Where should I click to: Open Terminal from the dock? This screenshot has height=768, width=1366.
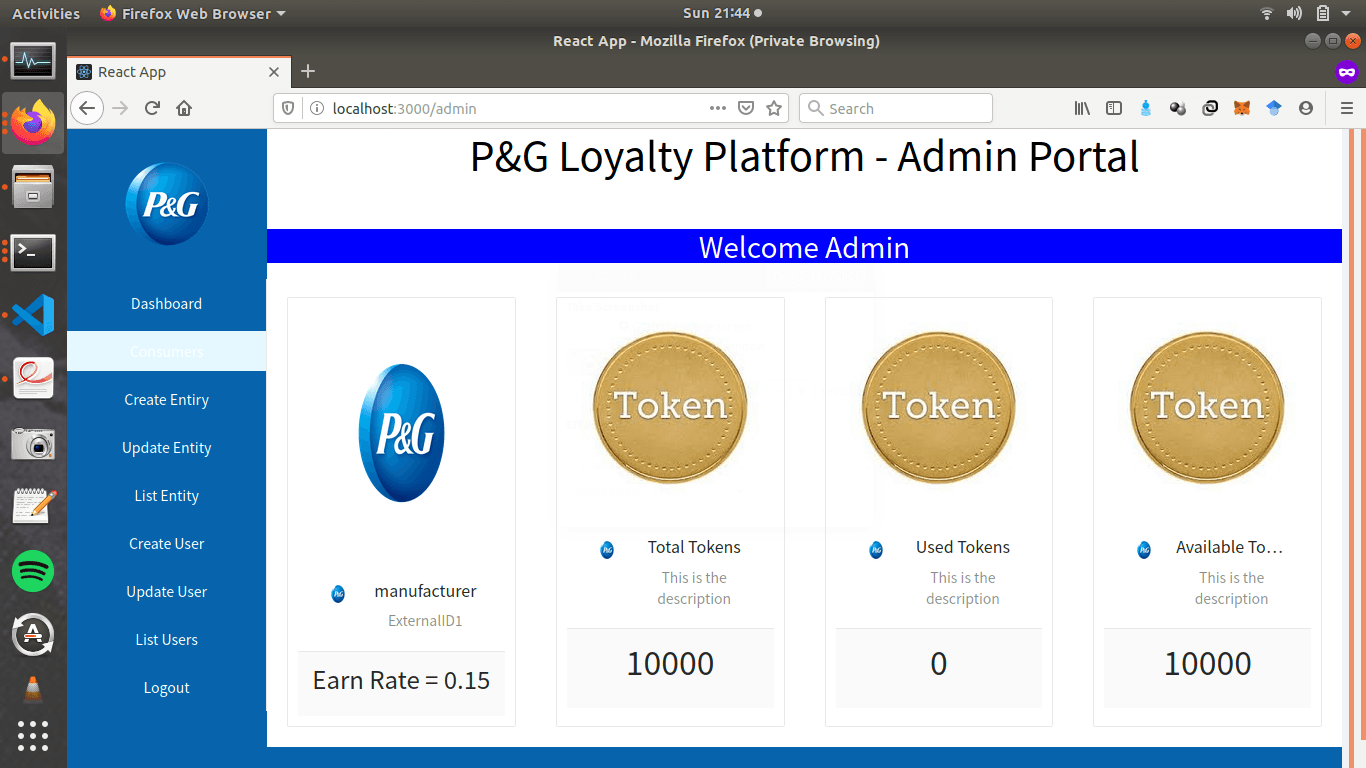click(x=33, y=253)
